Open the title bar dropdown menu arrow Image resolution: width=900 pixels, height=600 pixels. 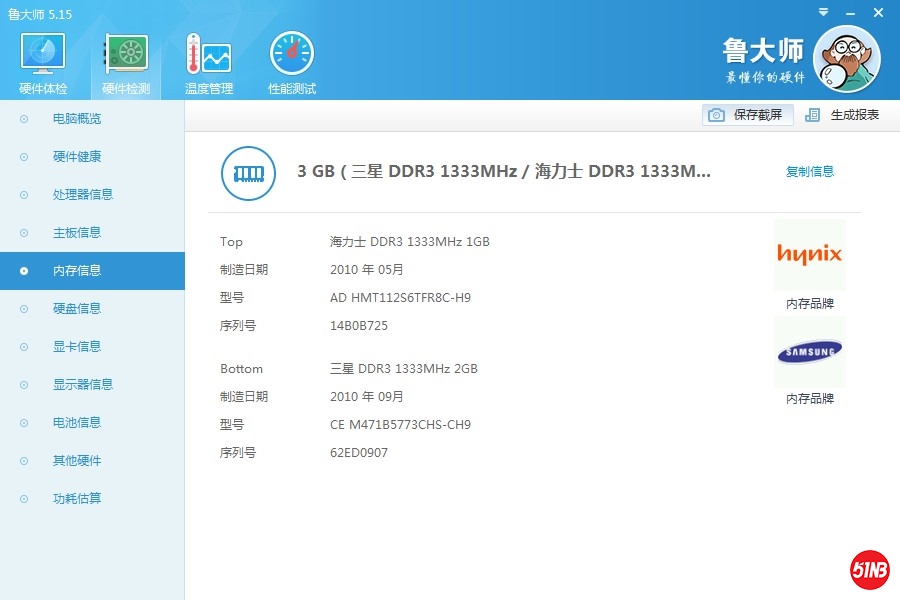pos(823,12)
